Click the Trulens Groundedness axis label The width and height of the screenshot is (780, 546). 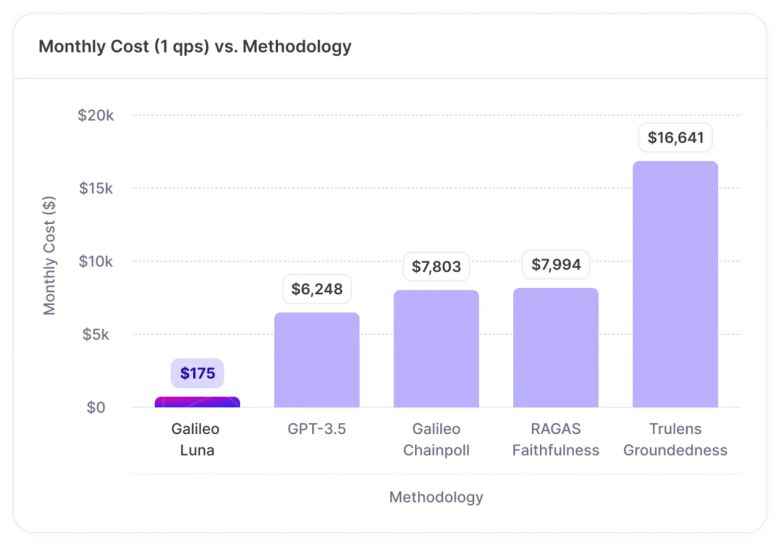pos(675,439)
